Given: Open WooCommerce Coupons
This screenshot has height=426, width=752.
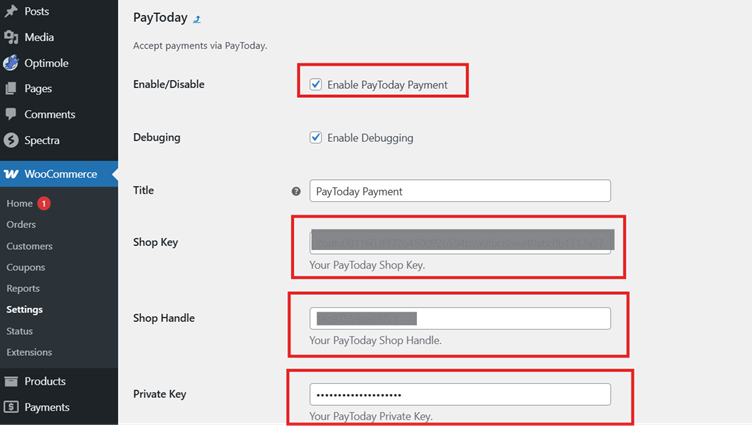Looking at the screenshot, I should click(26, 267).
